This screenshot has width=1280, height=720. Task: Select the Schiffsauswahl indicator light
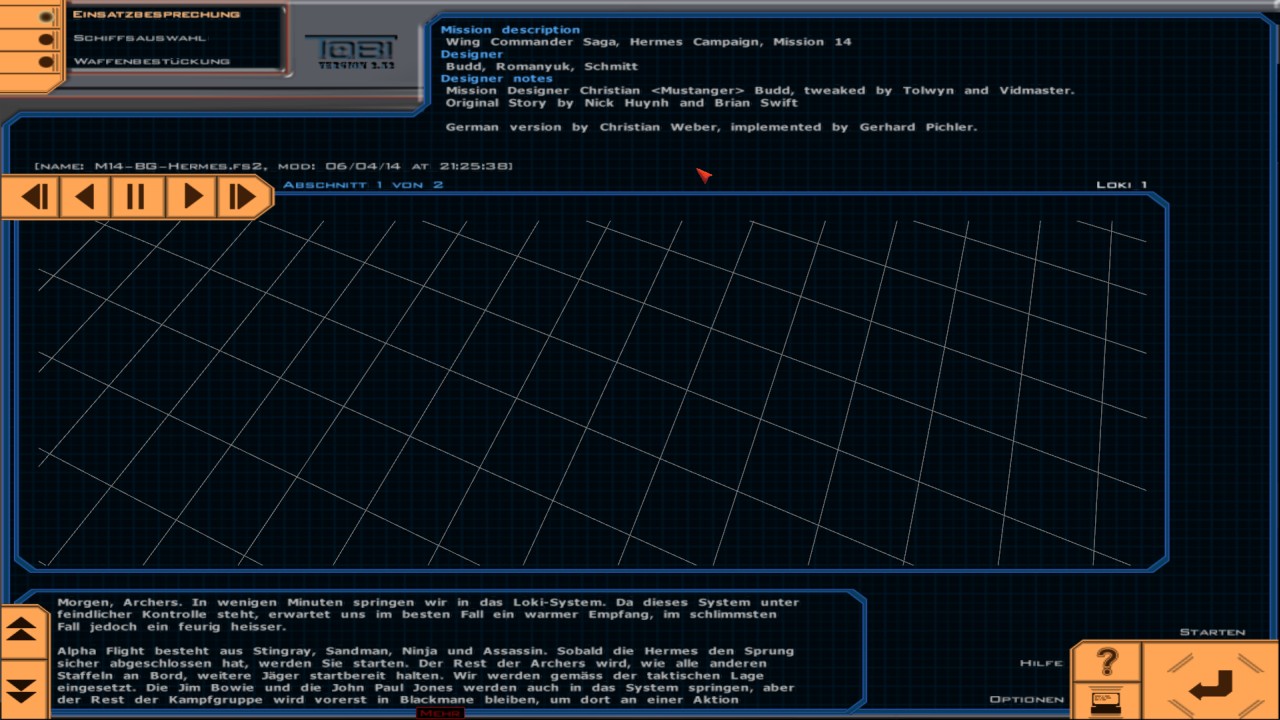click(x=45, y=39)
